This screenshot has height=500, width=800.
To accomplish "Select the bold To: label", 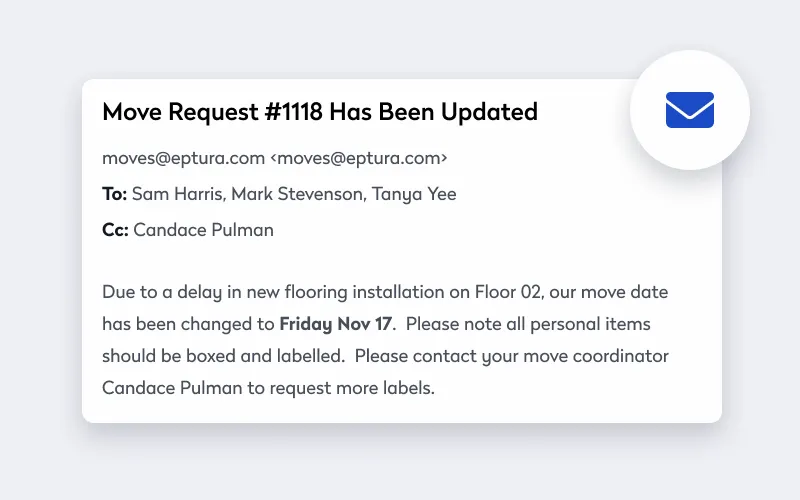I will point(114,194).
